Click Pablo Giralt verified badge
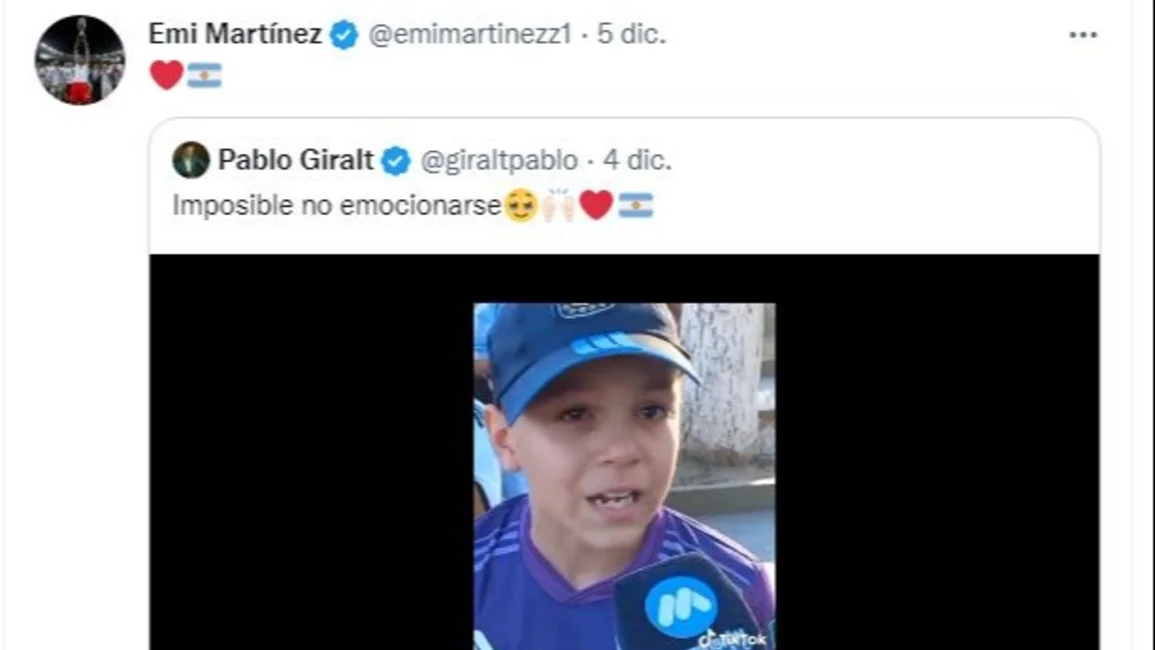The width and height of the screenshot is (1155, 650). click(396, 161)
